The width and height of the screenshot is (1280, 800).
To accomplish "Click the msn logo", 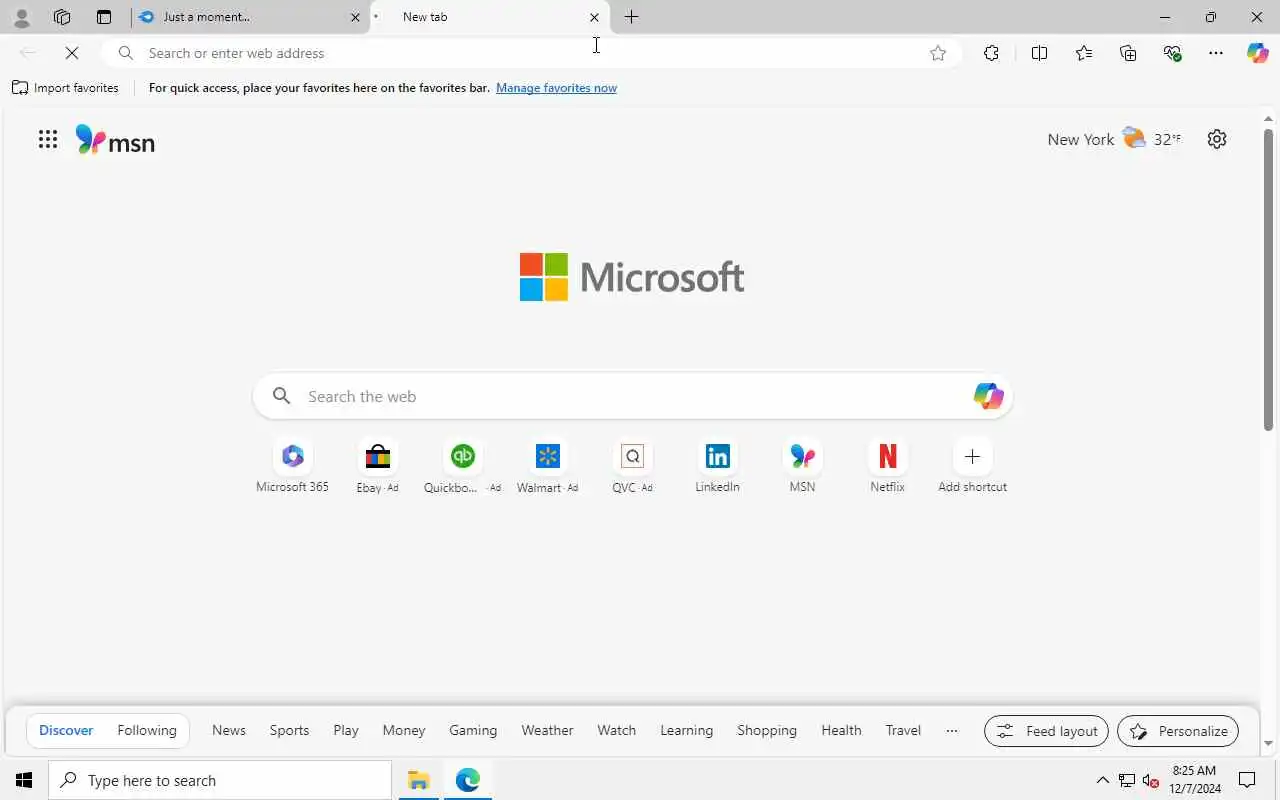I will coord(115,140).
